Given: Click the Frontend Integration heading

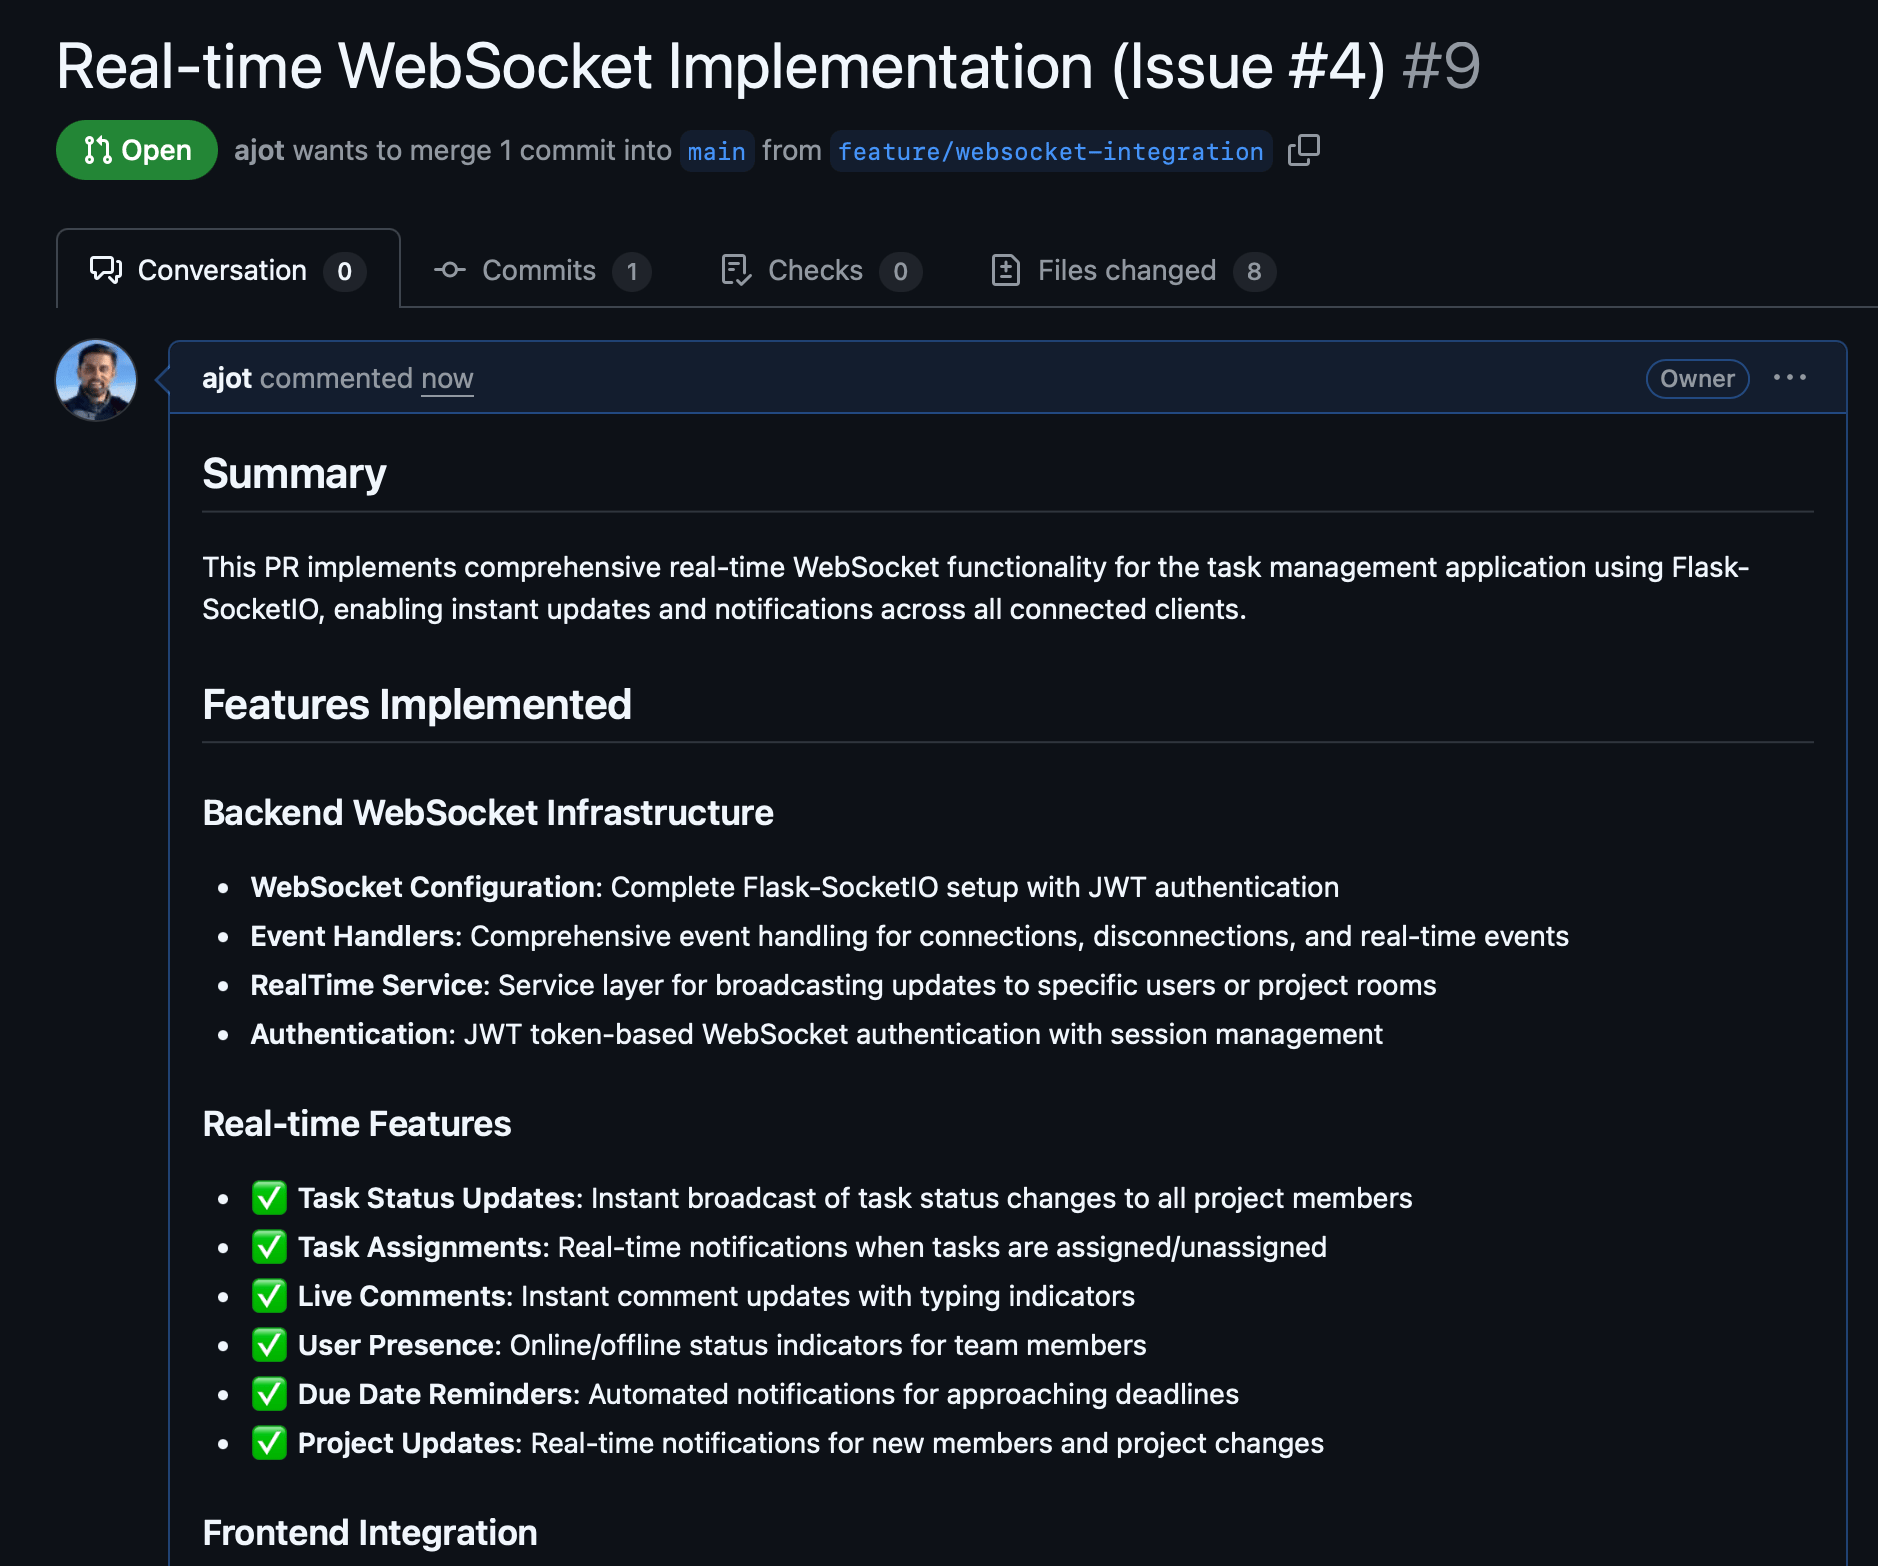Looking at the screenshot, I should click(x=370, y=1533).
